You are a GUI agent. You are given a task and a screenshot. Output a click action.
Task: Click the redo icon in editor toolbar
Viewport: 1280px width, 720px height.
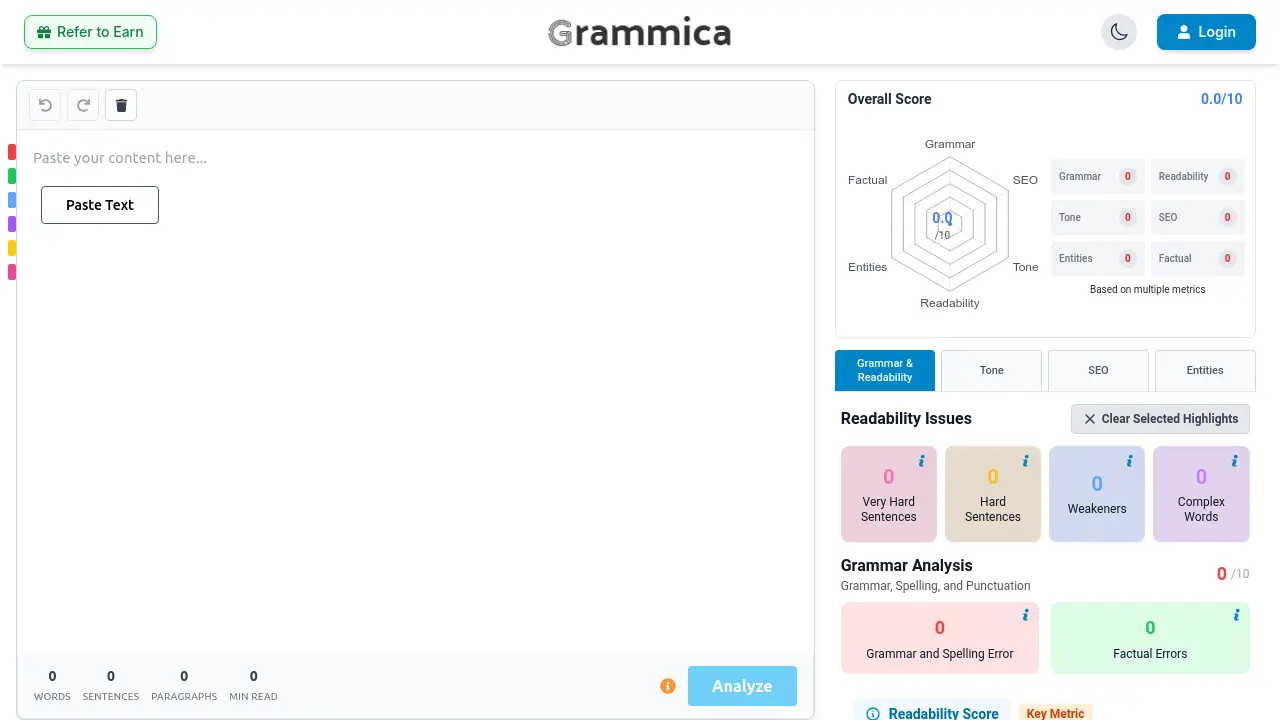[x=83, y=105]
